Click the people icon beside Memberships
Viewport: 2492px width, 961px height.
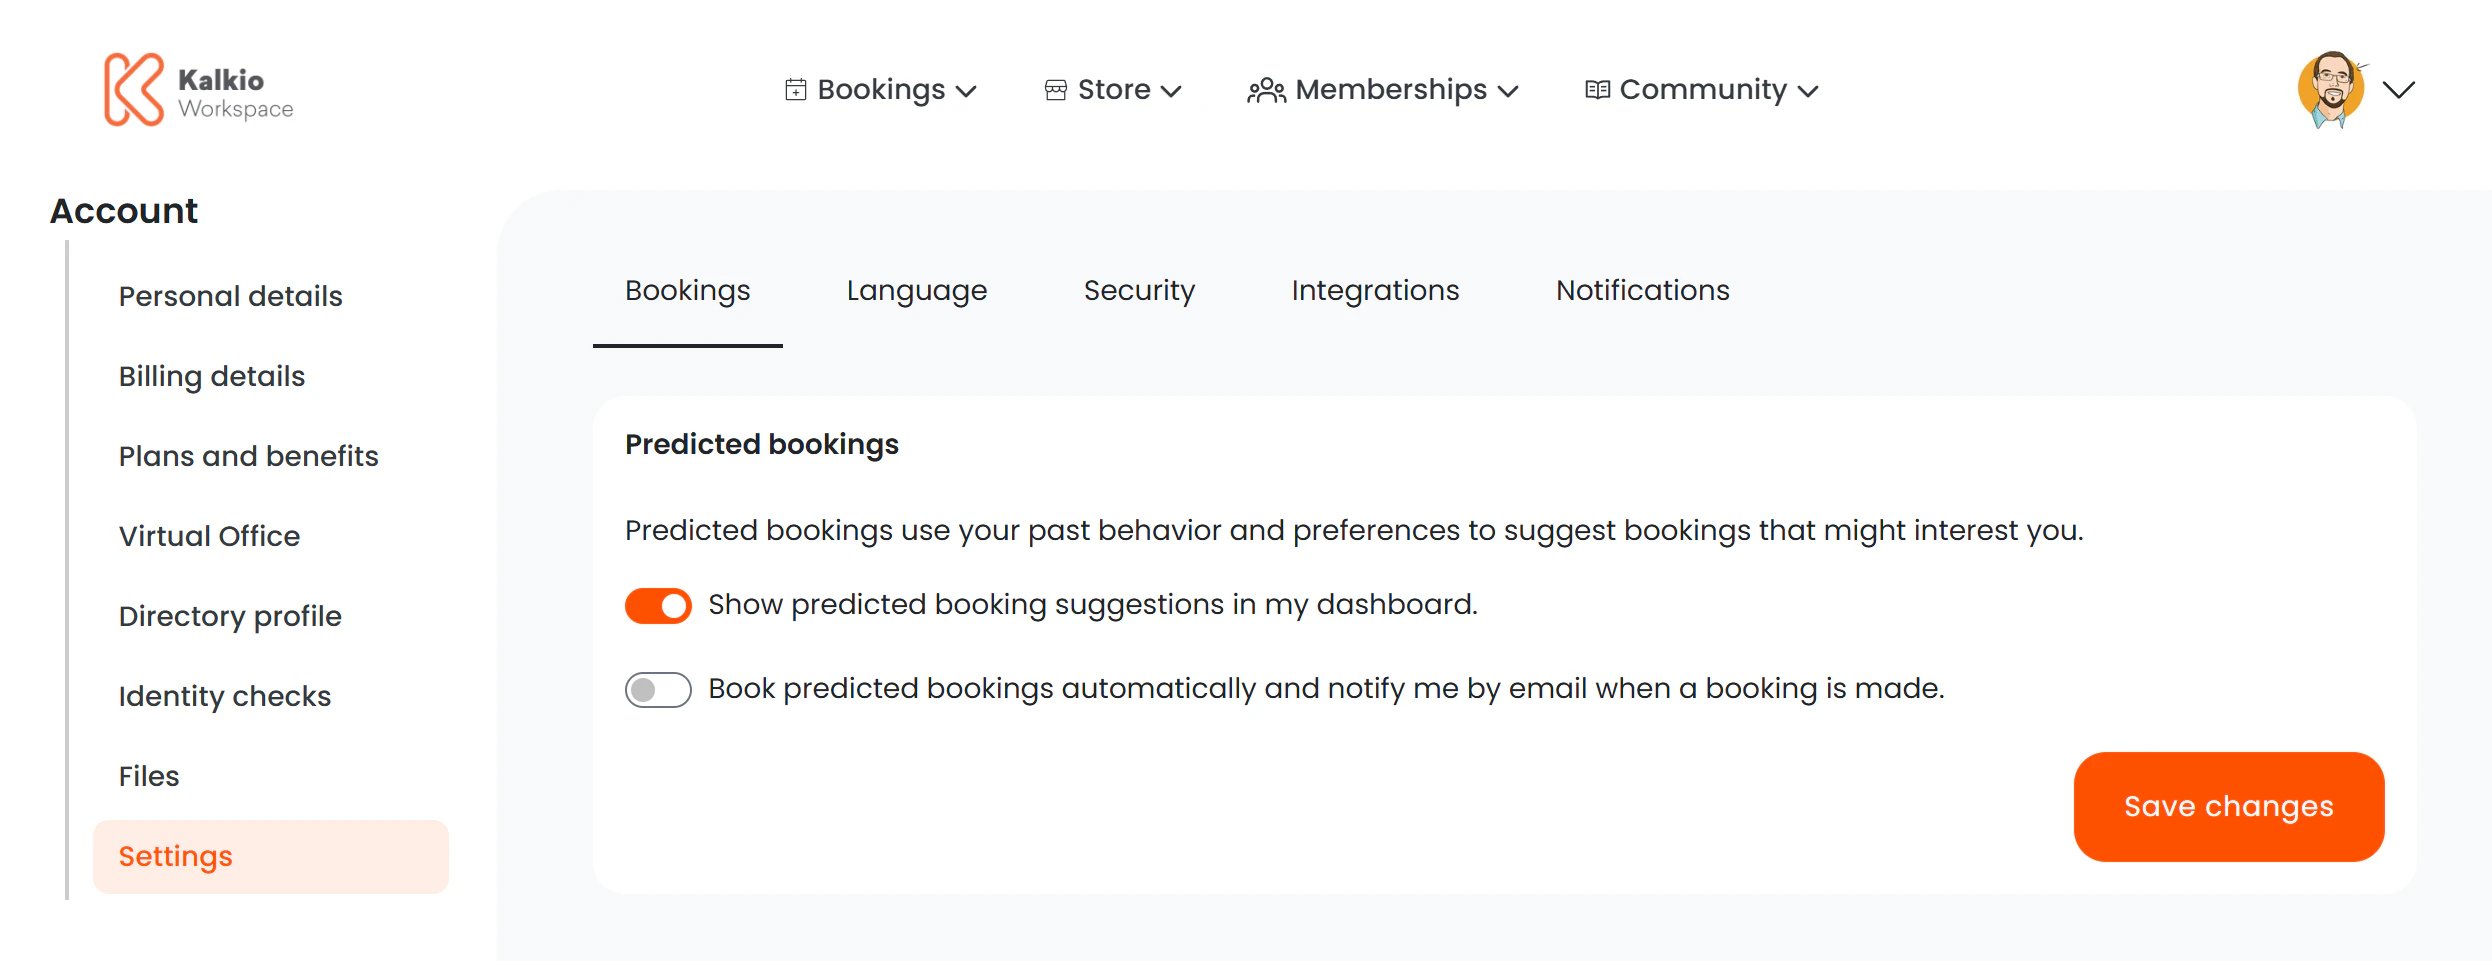pyautogui.click(x=1265, y=89)
